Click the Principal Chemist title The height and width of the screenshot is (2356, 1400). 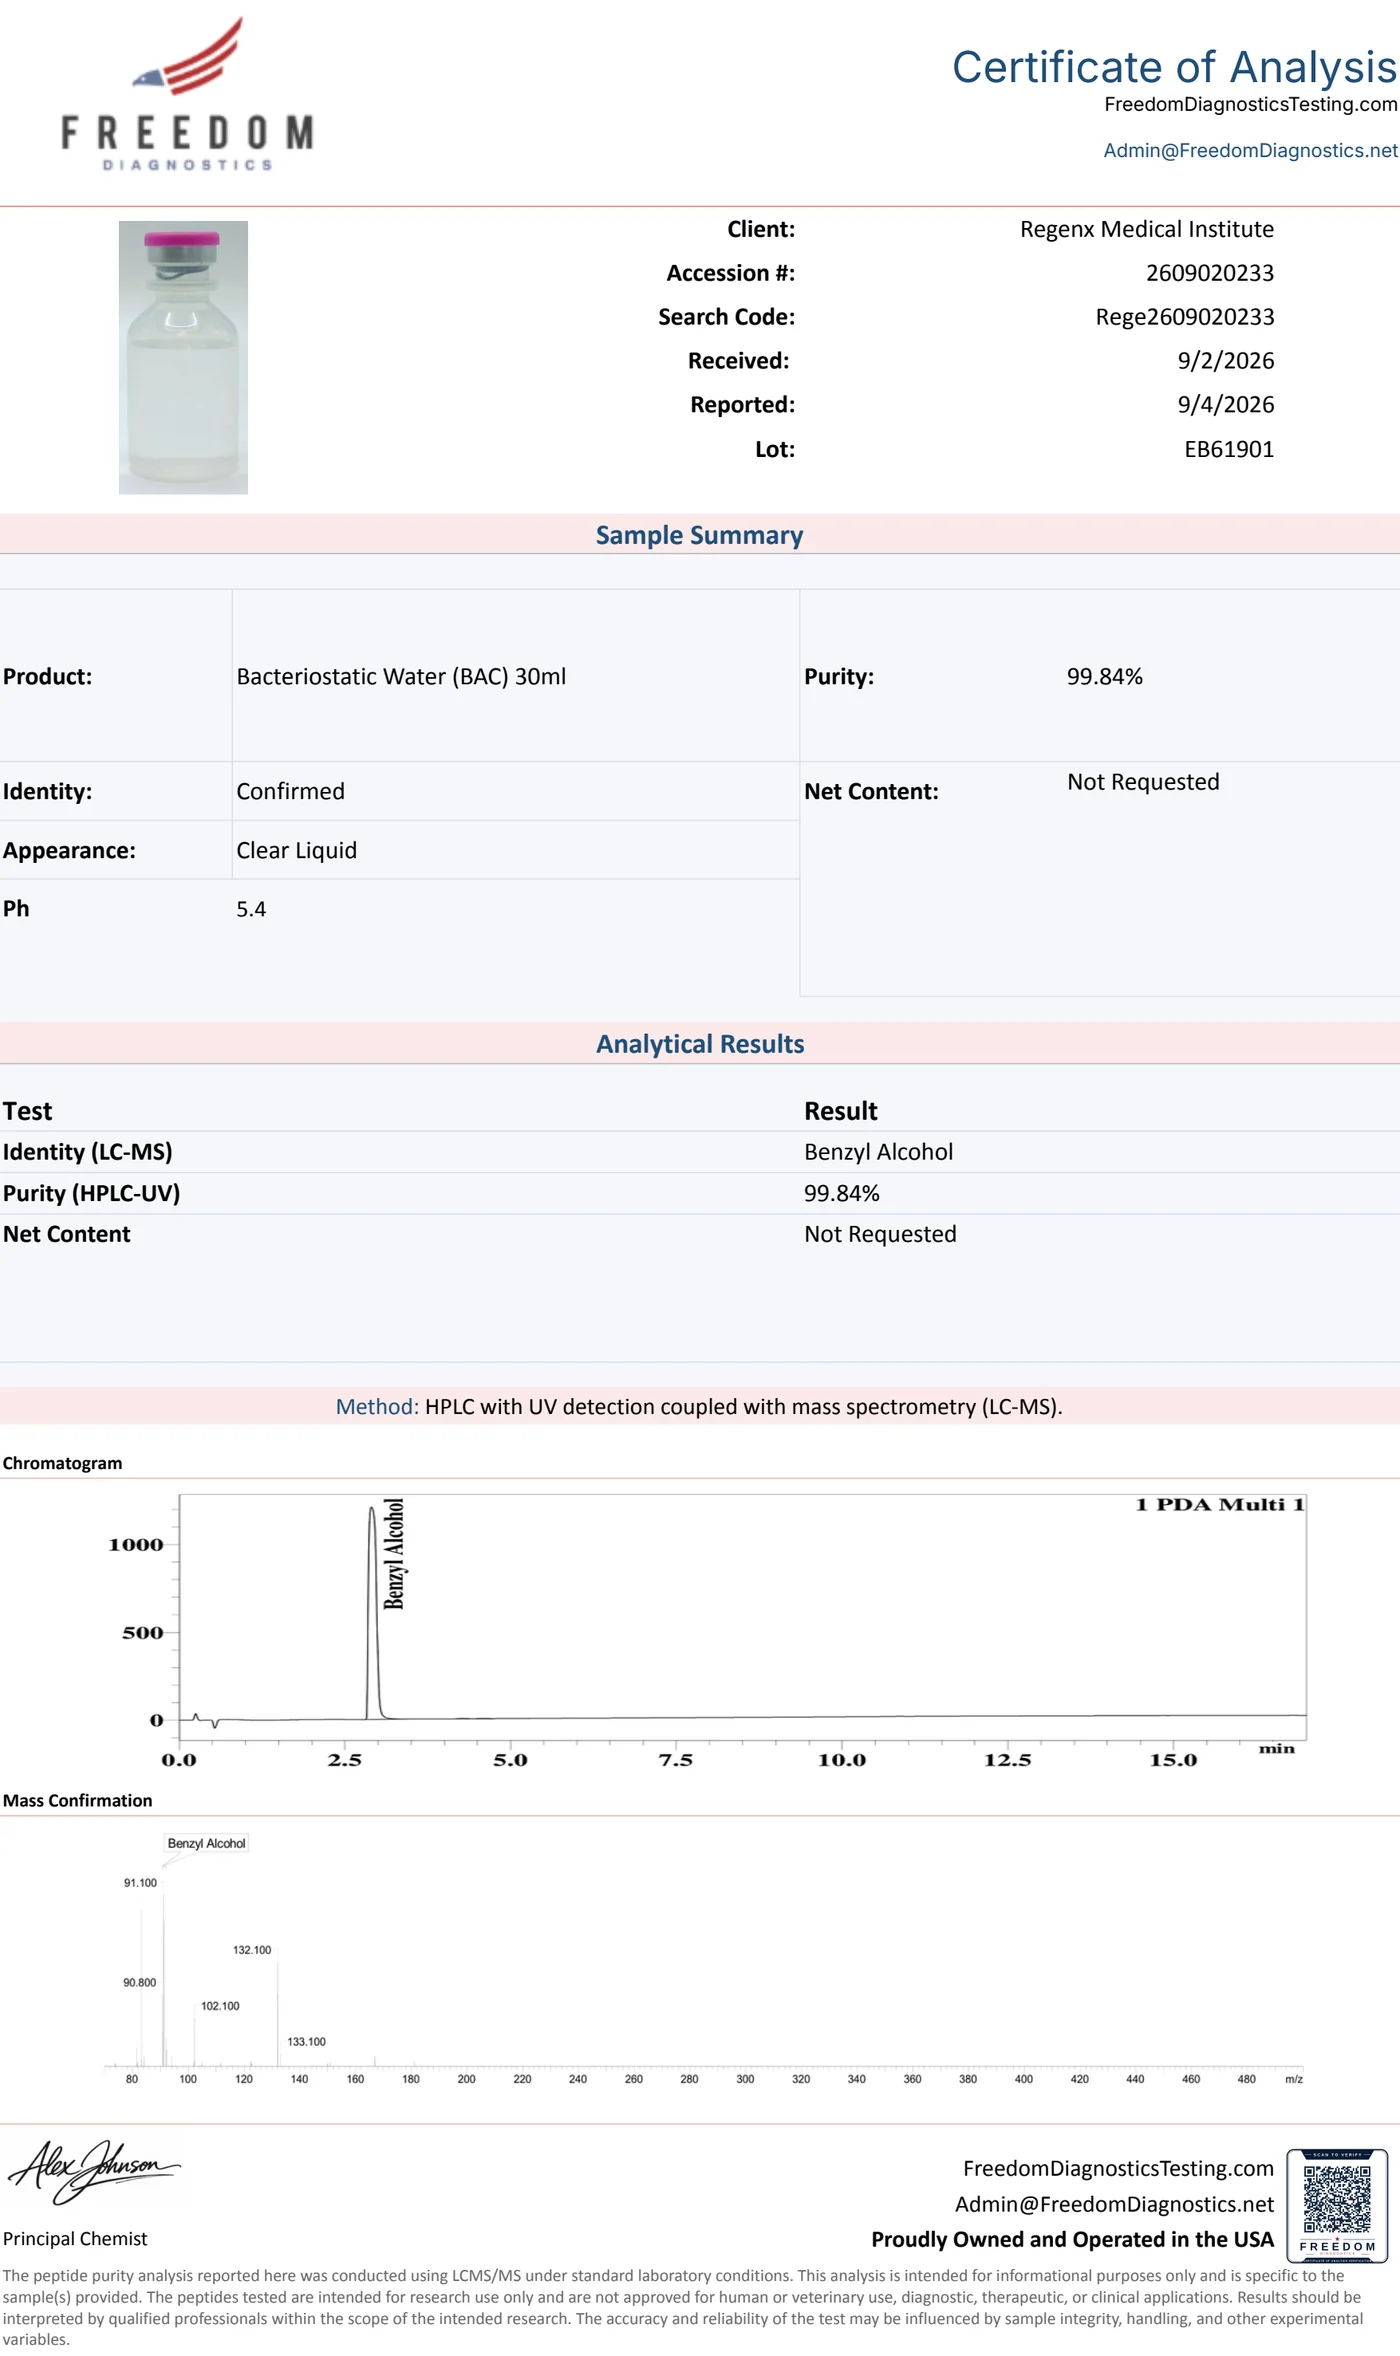tap(75, 2238)
